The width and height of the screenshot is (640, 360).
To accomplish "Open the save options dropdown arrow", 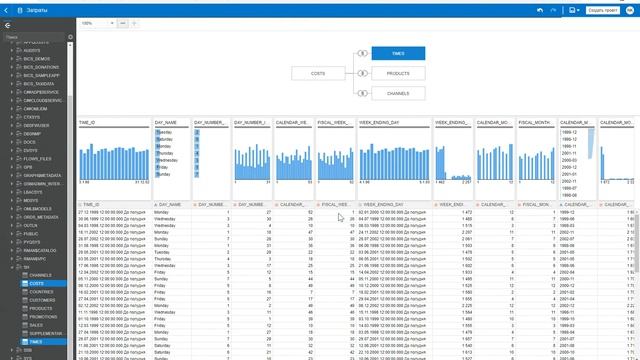I will pos(578,11).
